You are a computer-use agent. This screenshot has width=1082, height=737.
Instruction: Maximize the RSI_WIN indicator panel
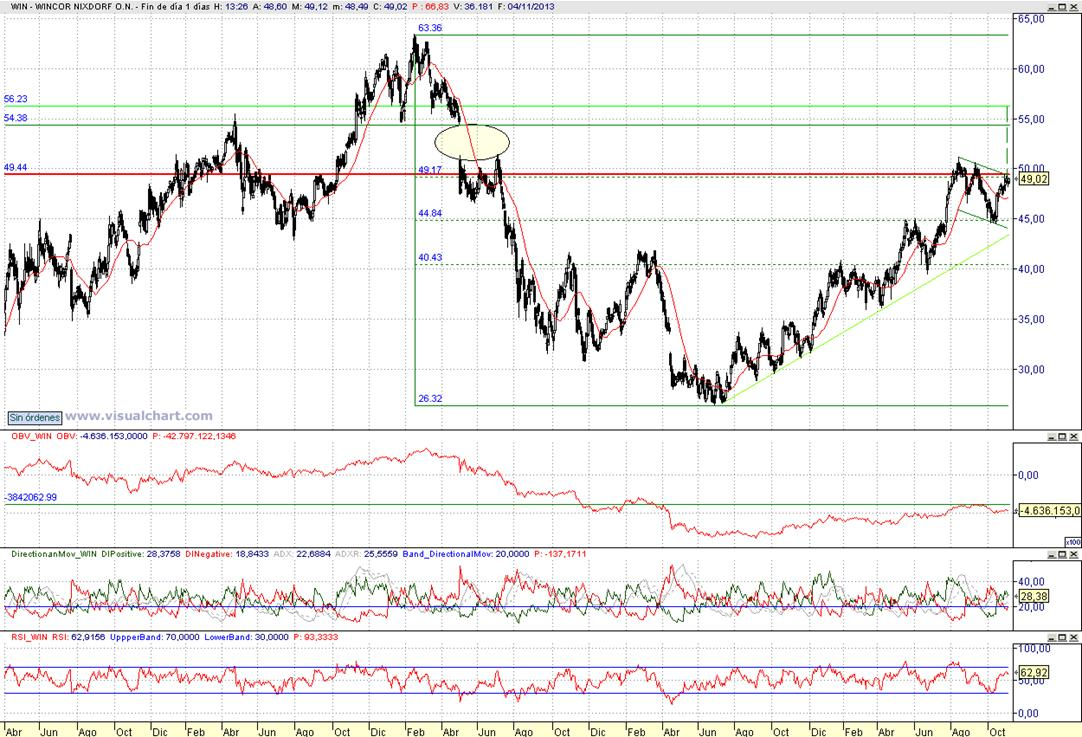1063,638
